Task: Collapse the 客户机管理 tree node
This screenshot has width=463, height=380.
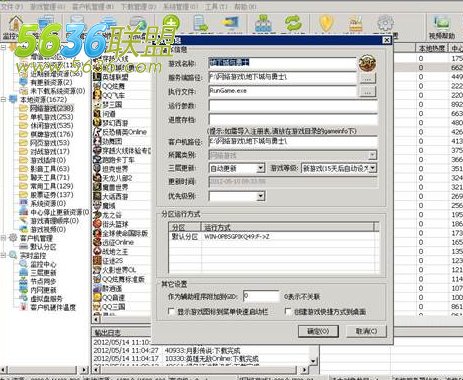Action: (x=3, y=238)
